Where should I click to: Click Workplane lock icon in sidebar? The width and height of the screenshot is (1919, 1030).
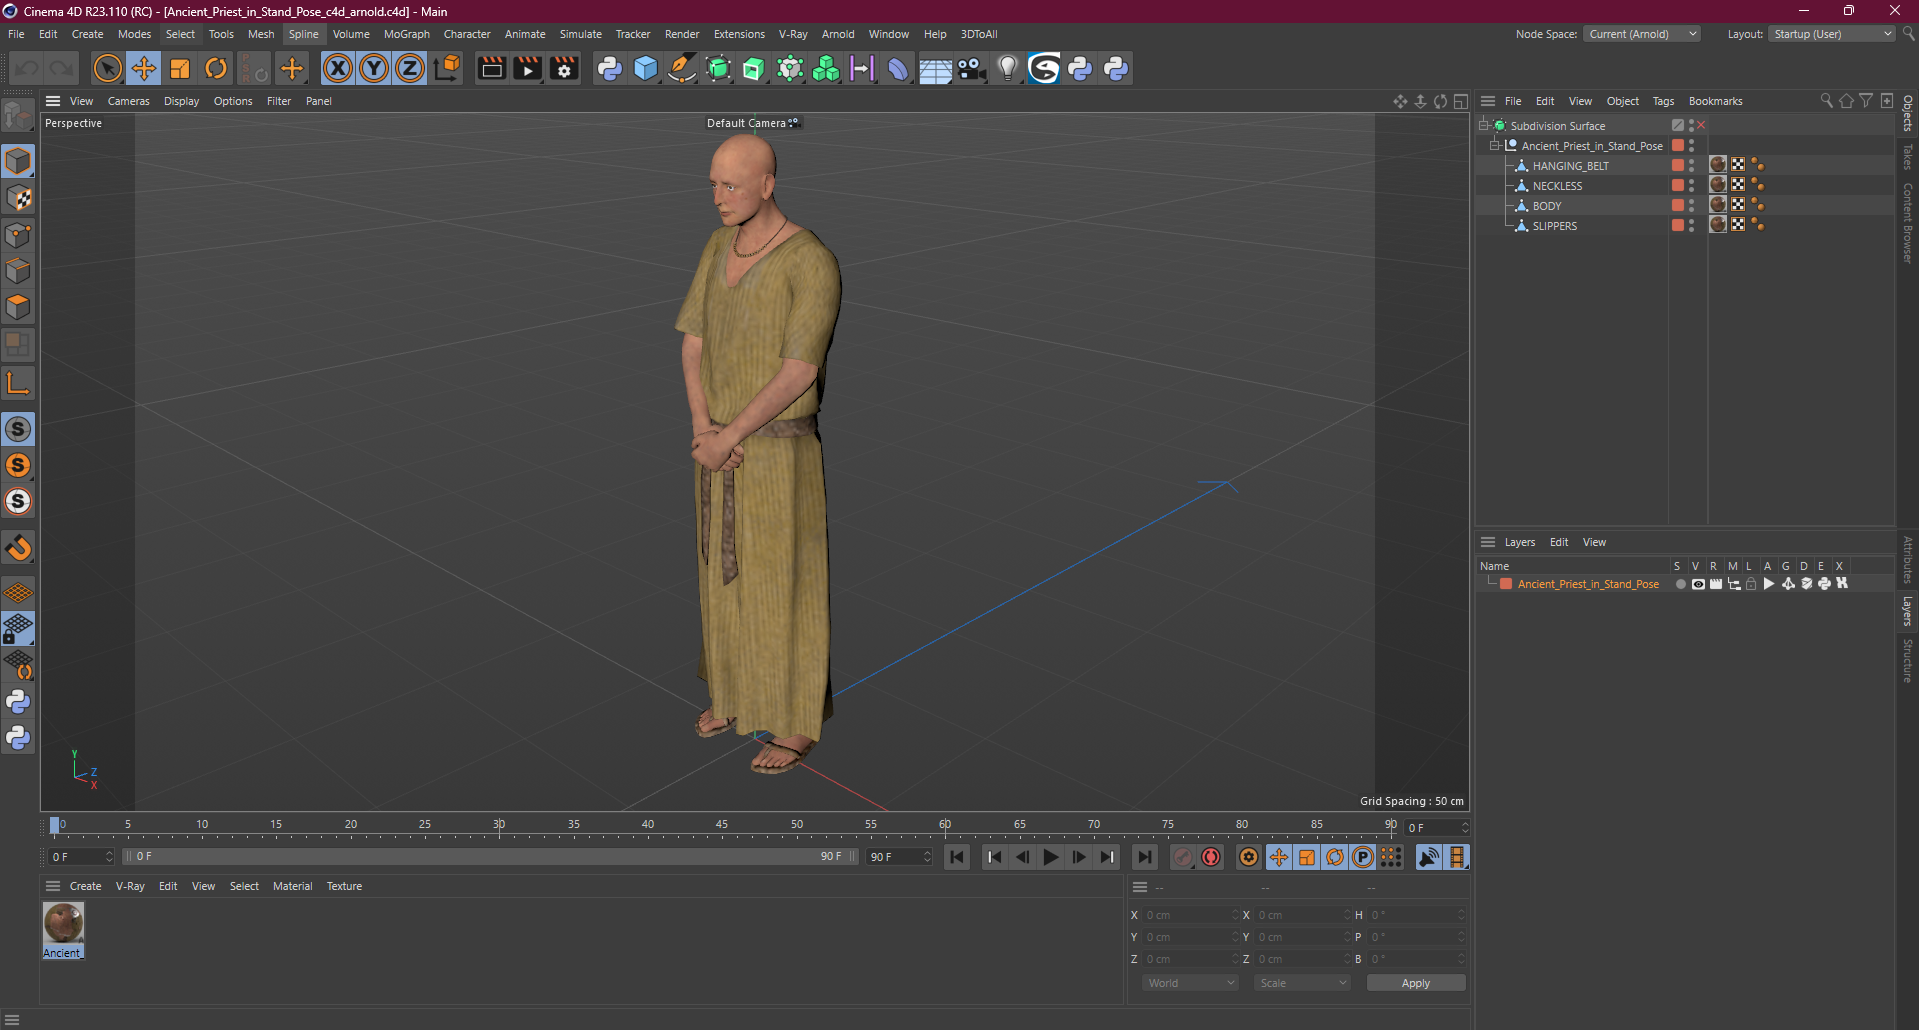[x=18, y=629]
